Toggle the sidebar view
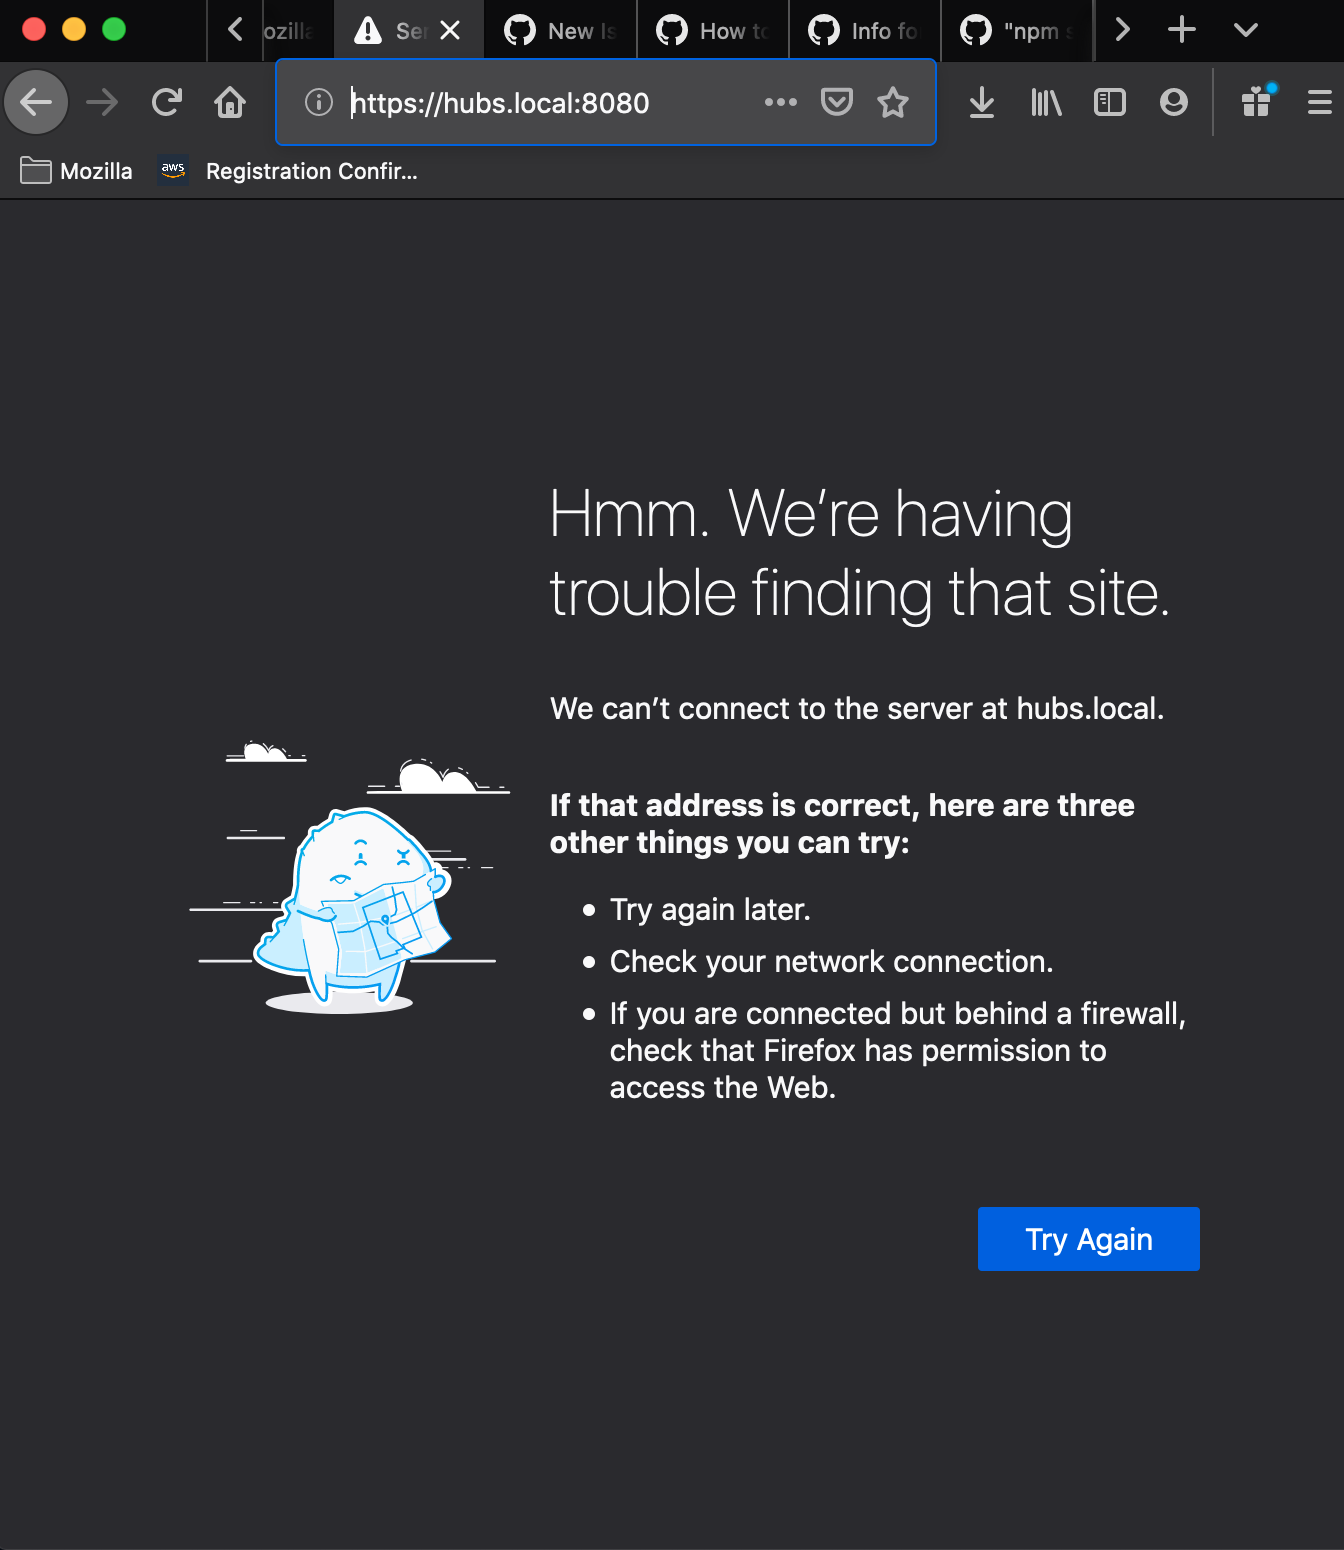1344x1550 pixels. [1110, 102]
